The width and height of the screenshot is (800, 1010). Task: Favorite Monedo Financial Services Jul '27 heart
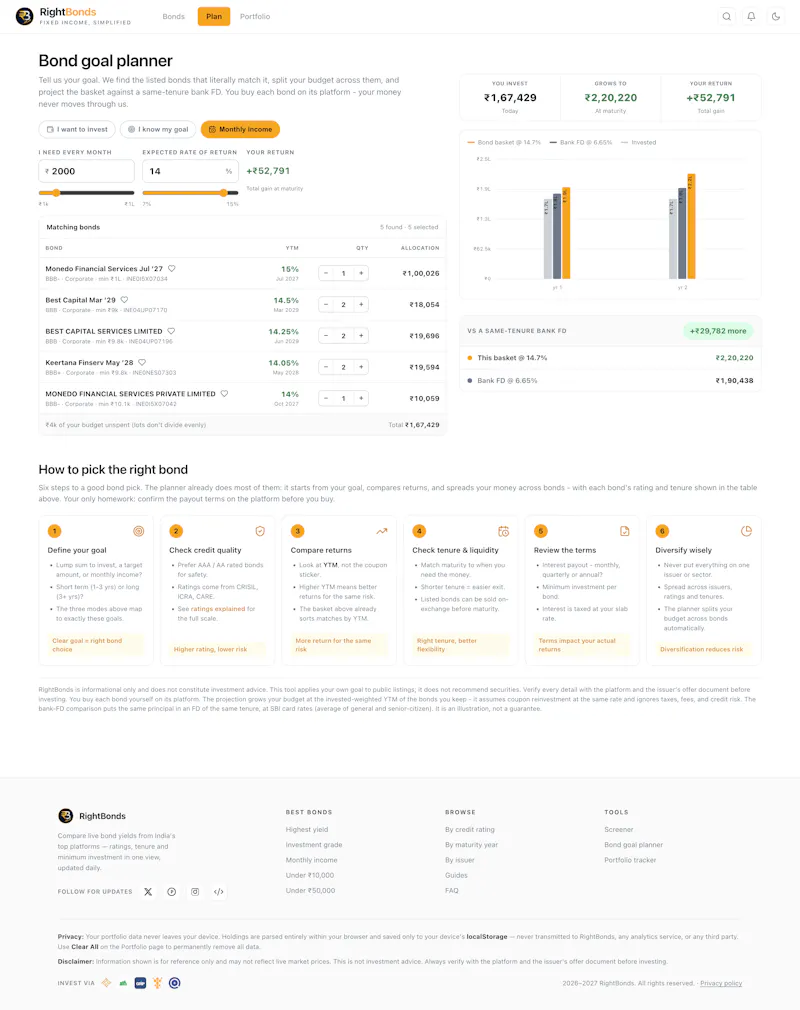pyautogui.click(x=172, y=269)
